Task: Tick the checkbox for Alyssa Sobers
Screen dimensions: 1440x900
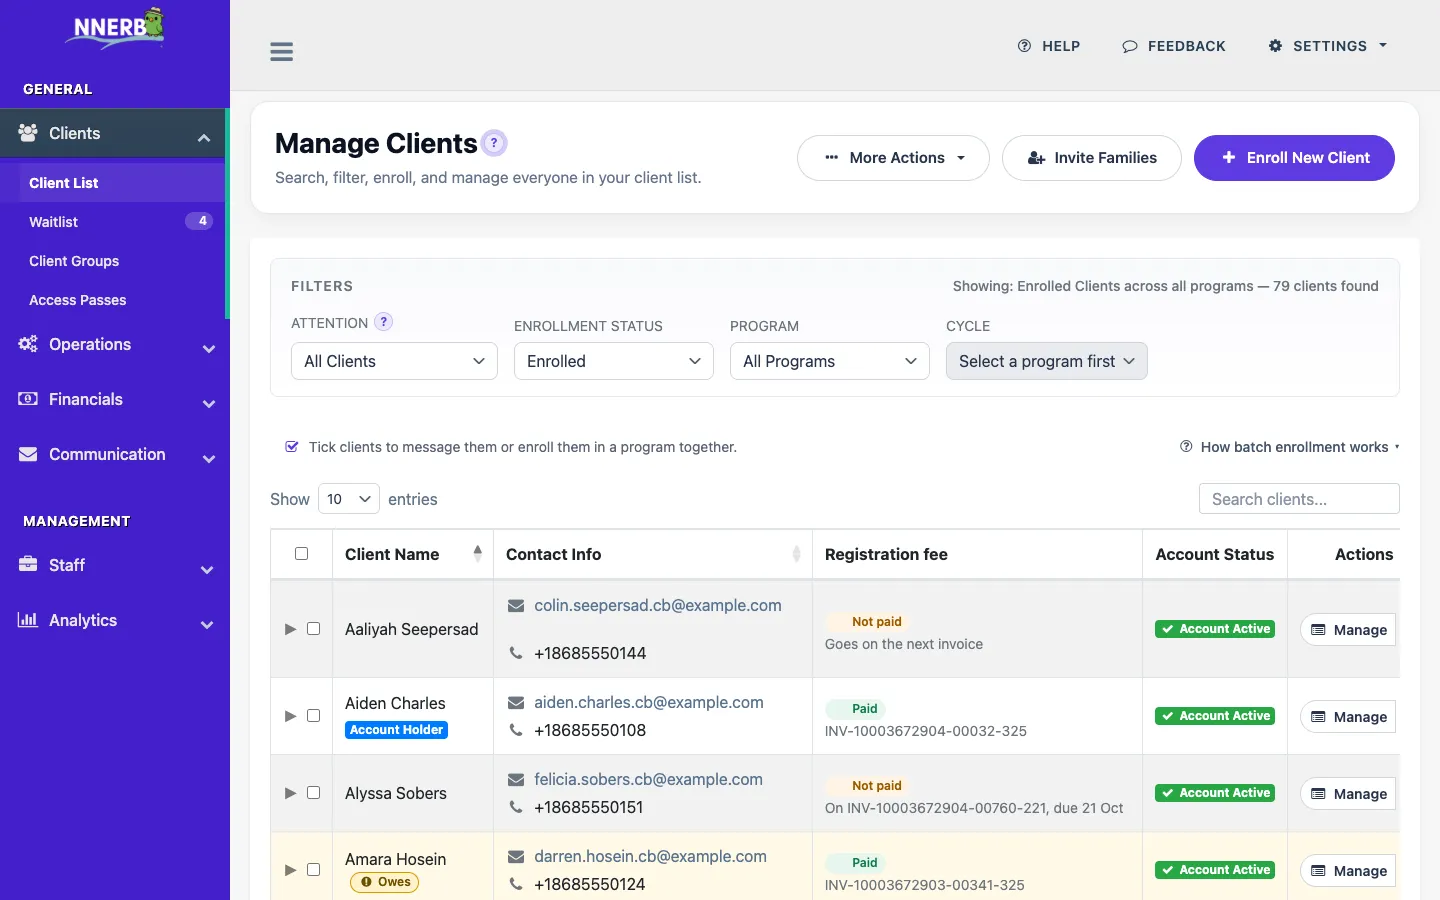Action: pyautogui.click(x=313, y=793)
